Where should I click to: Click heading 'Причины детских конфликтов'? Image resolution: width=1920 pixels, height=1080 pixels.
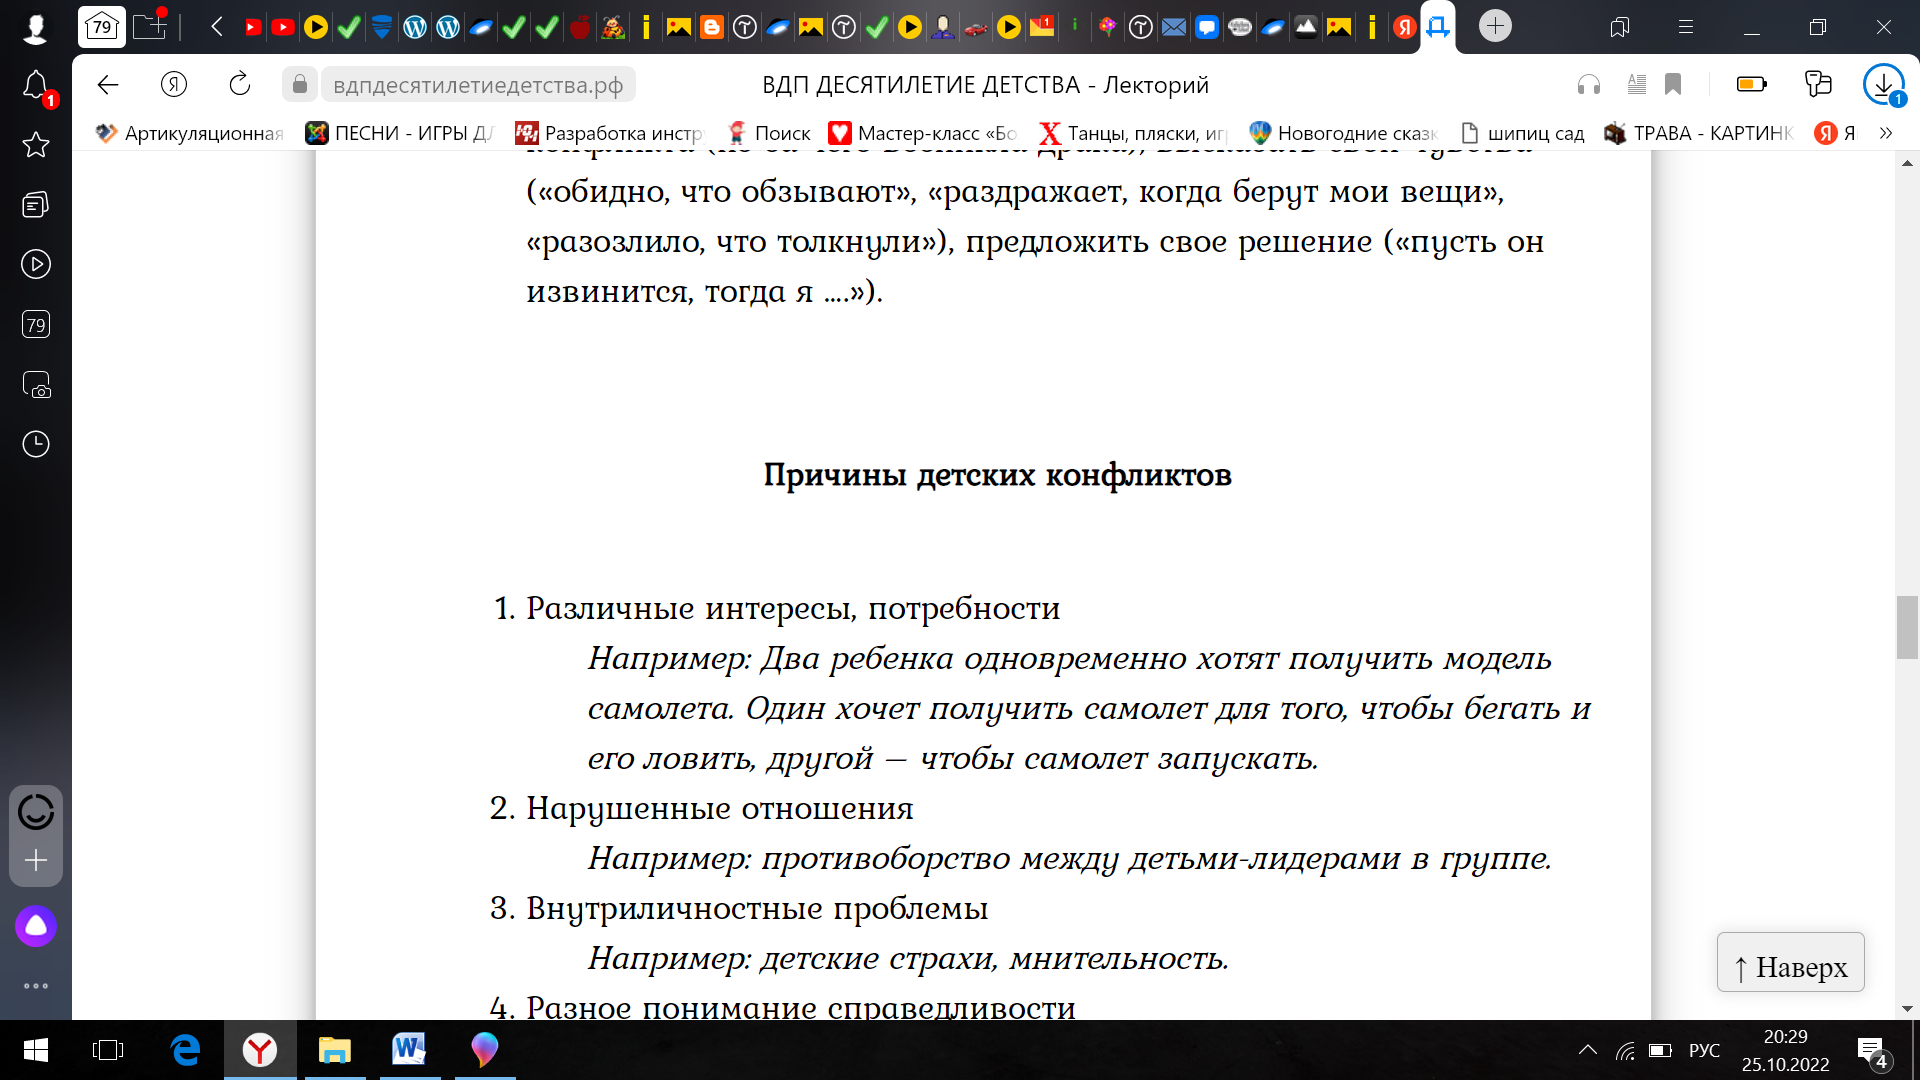point(997,475)
